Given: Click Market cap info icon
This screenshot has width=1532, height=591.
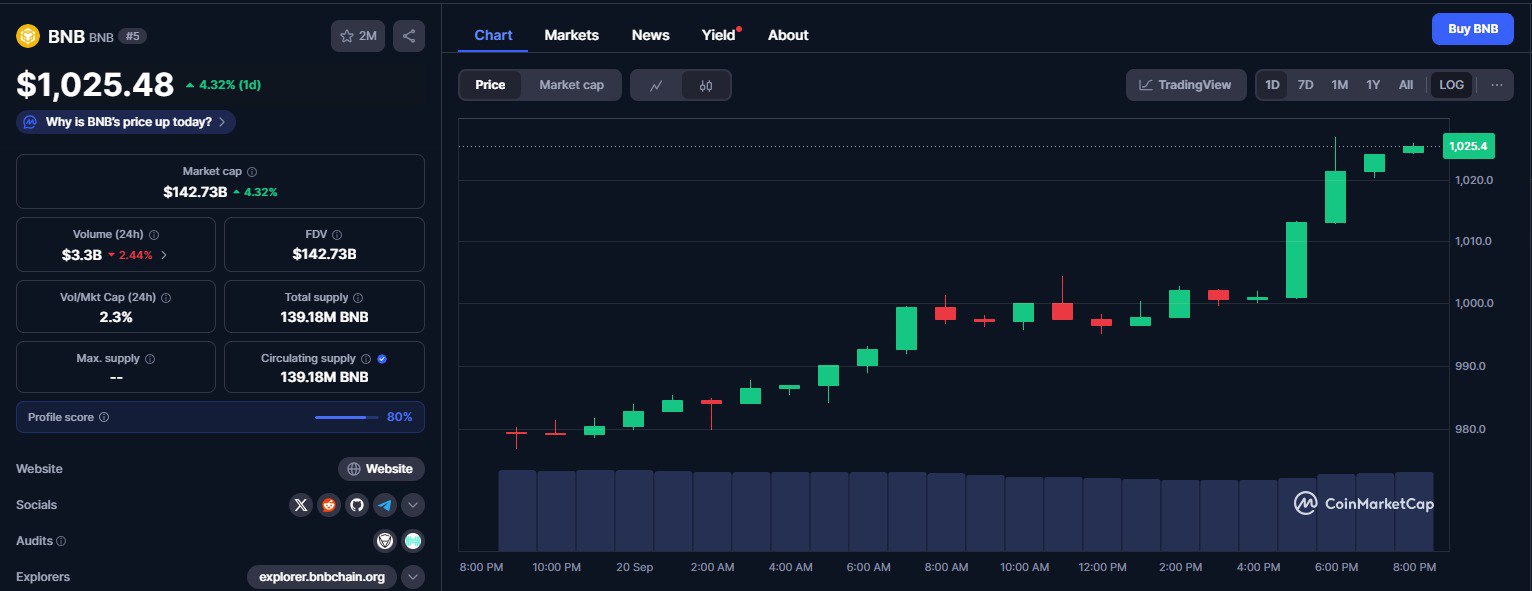Looking at the screenshot, I should (252, 172).
